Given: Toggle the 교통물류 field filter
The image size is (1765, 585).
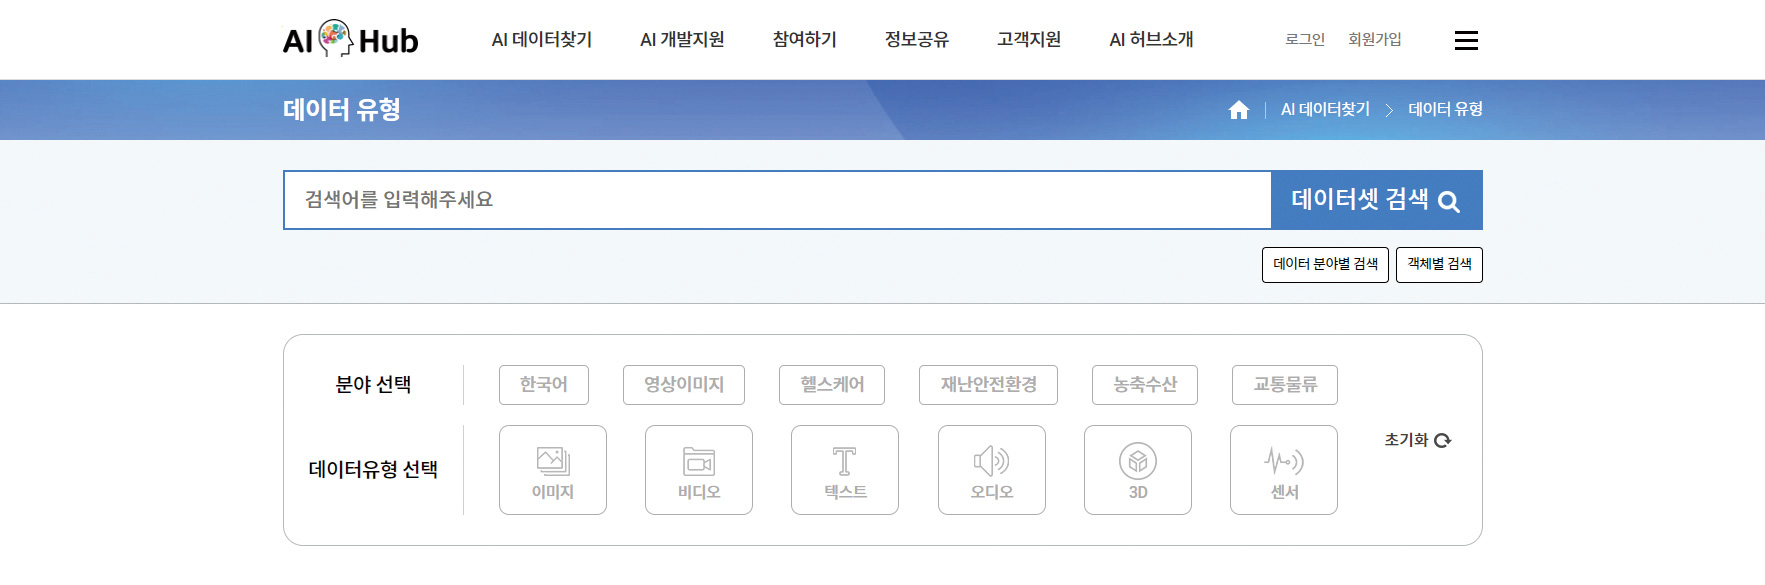Looking at the screenshot, I should pos(1285,385).
